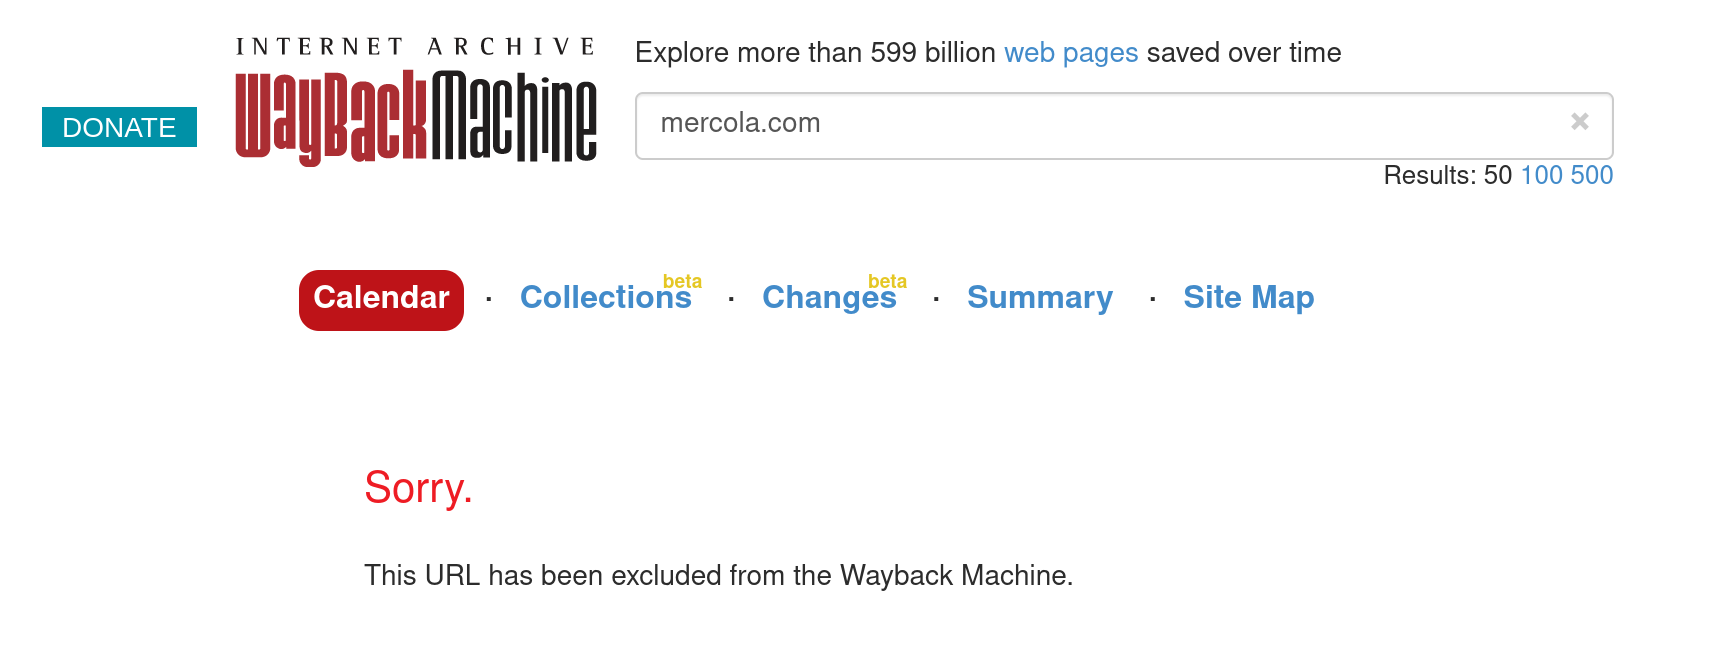Screen dimensions: 1730x672
Task: Click the beta badge above Changes
Action: (x=887, y=282)
